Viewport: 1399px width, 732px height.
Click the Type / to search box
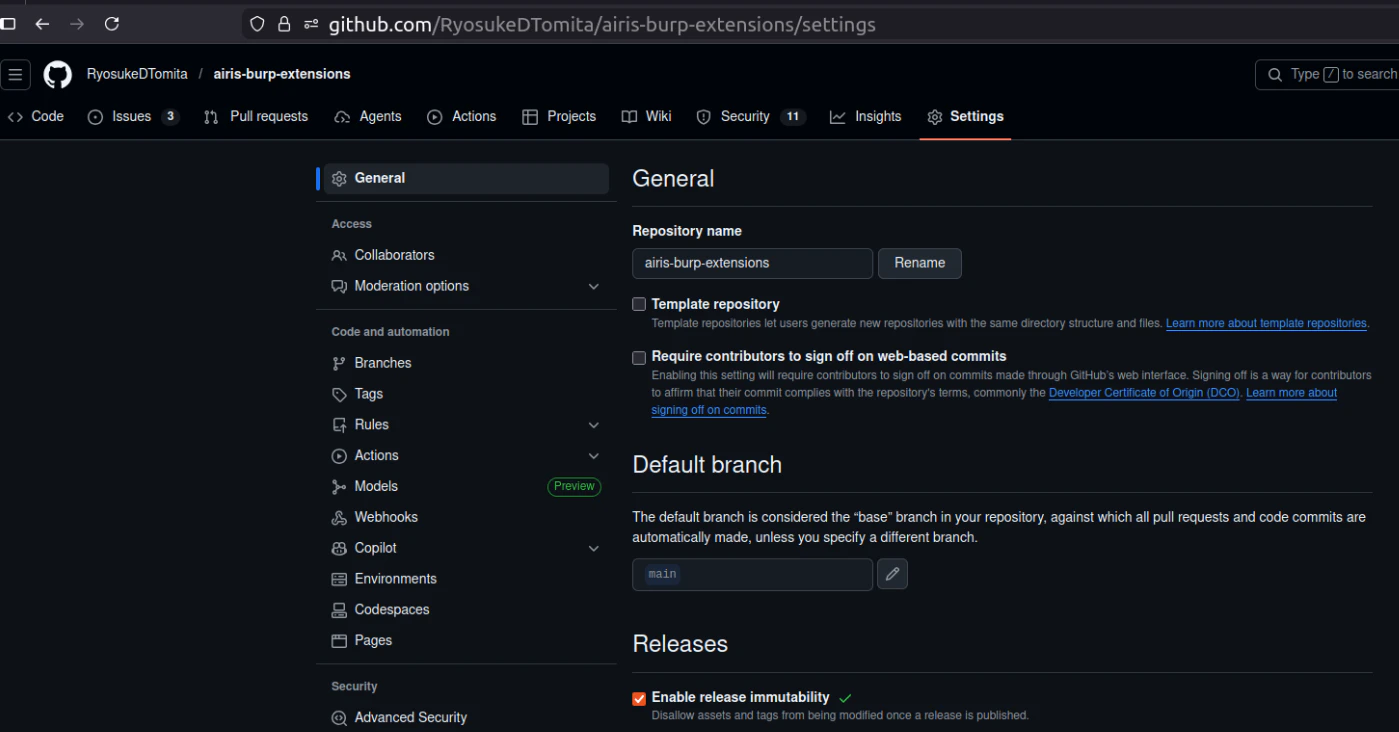tap(1327, 74)
